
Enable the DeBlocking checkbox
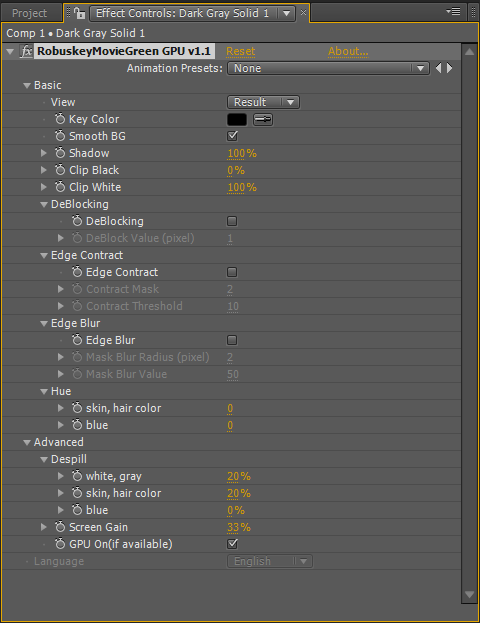pyautogui.click(x=232, y=221)
